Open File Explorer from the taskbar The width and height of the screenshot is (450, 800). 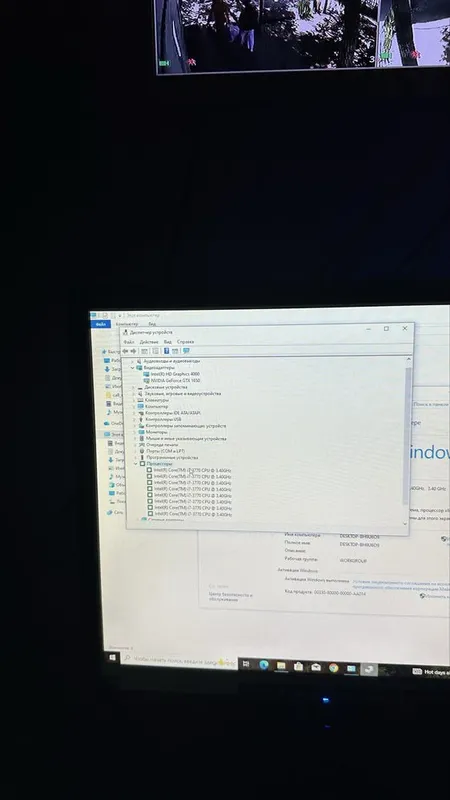(x=281, y=666)
